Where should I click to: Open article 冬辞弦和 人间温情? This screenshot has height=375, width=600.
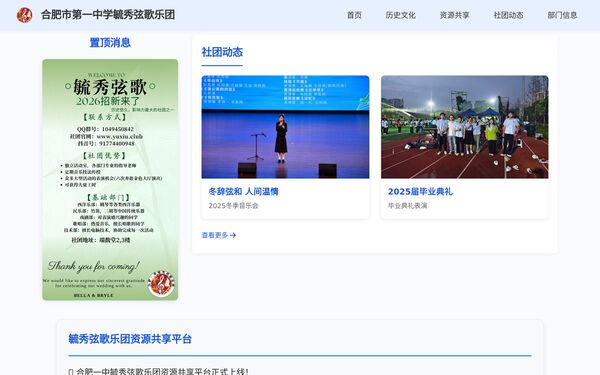point(243,191)
